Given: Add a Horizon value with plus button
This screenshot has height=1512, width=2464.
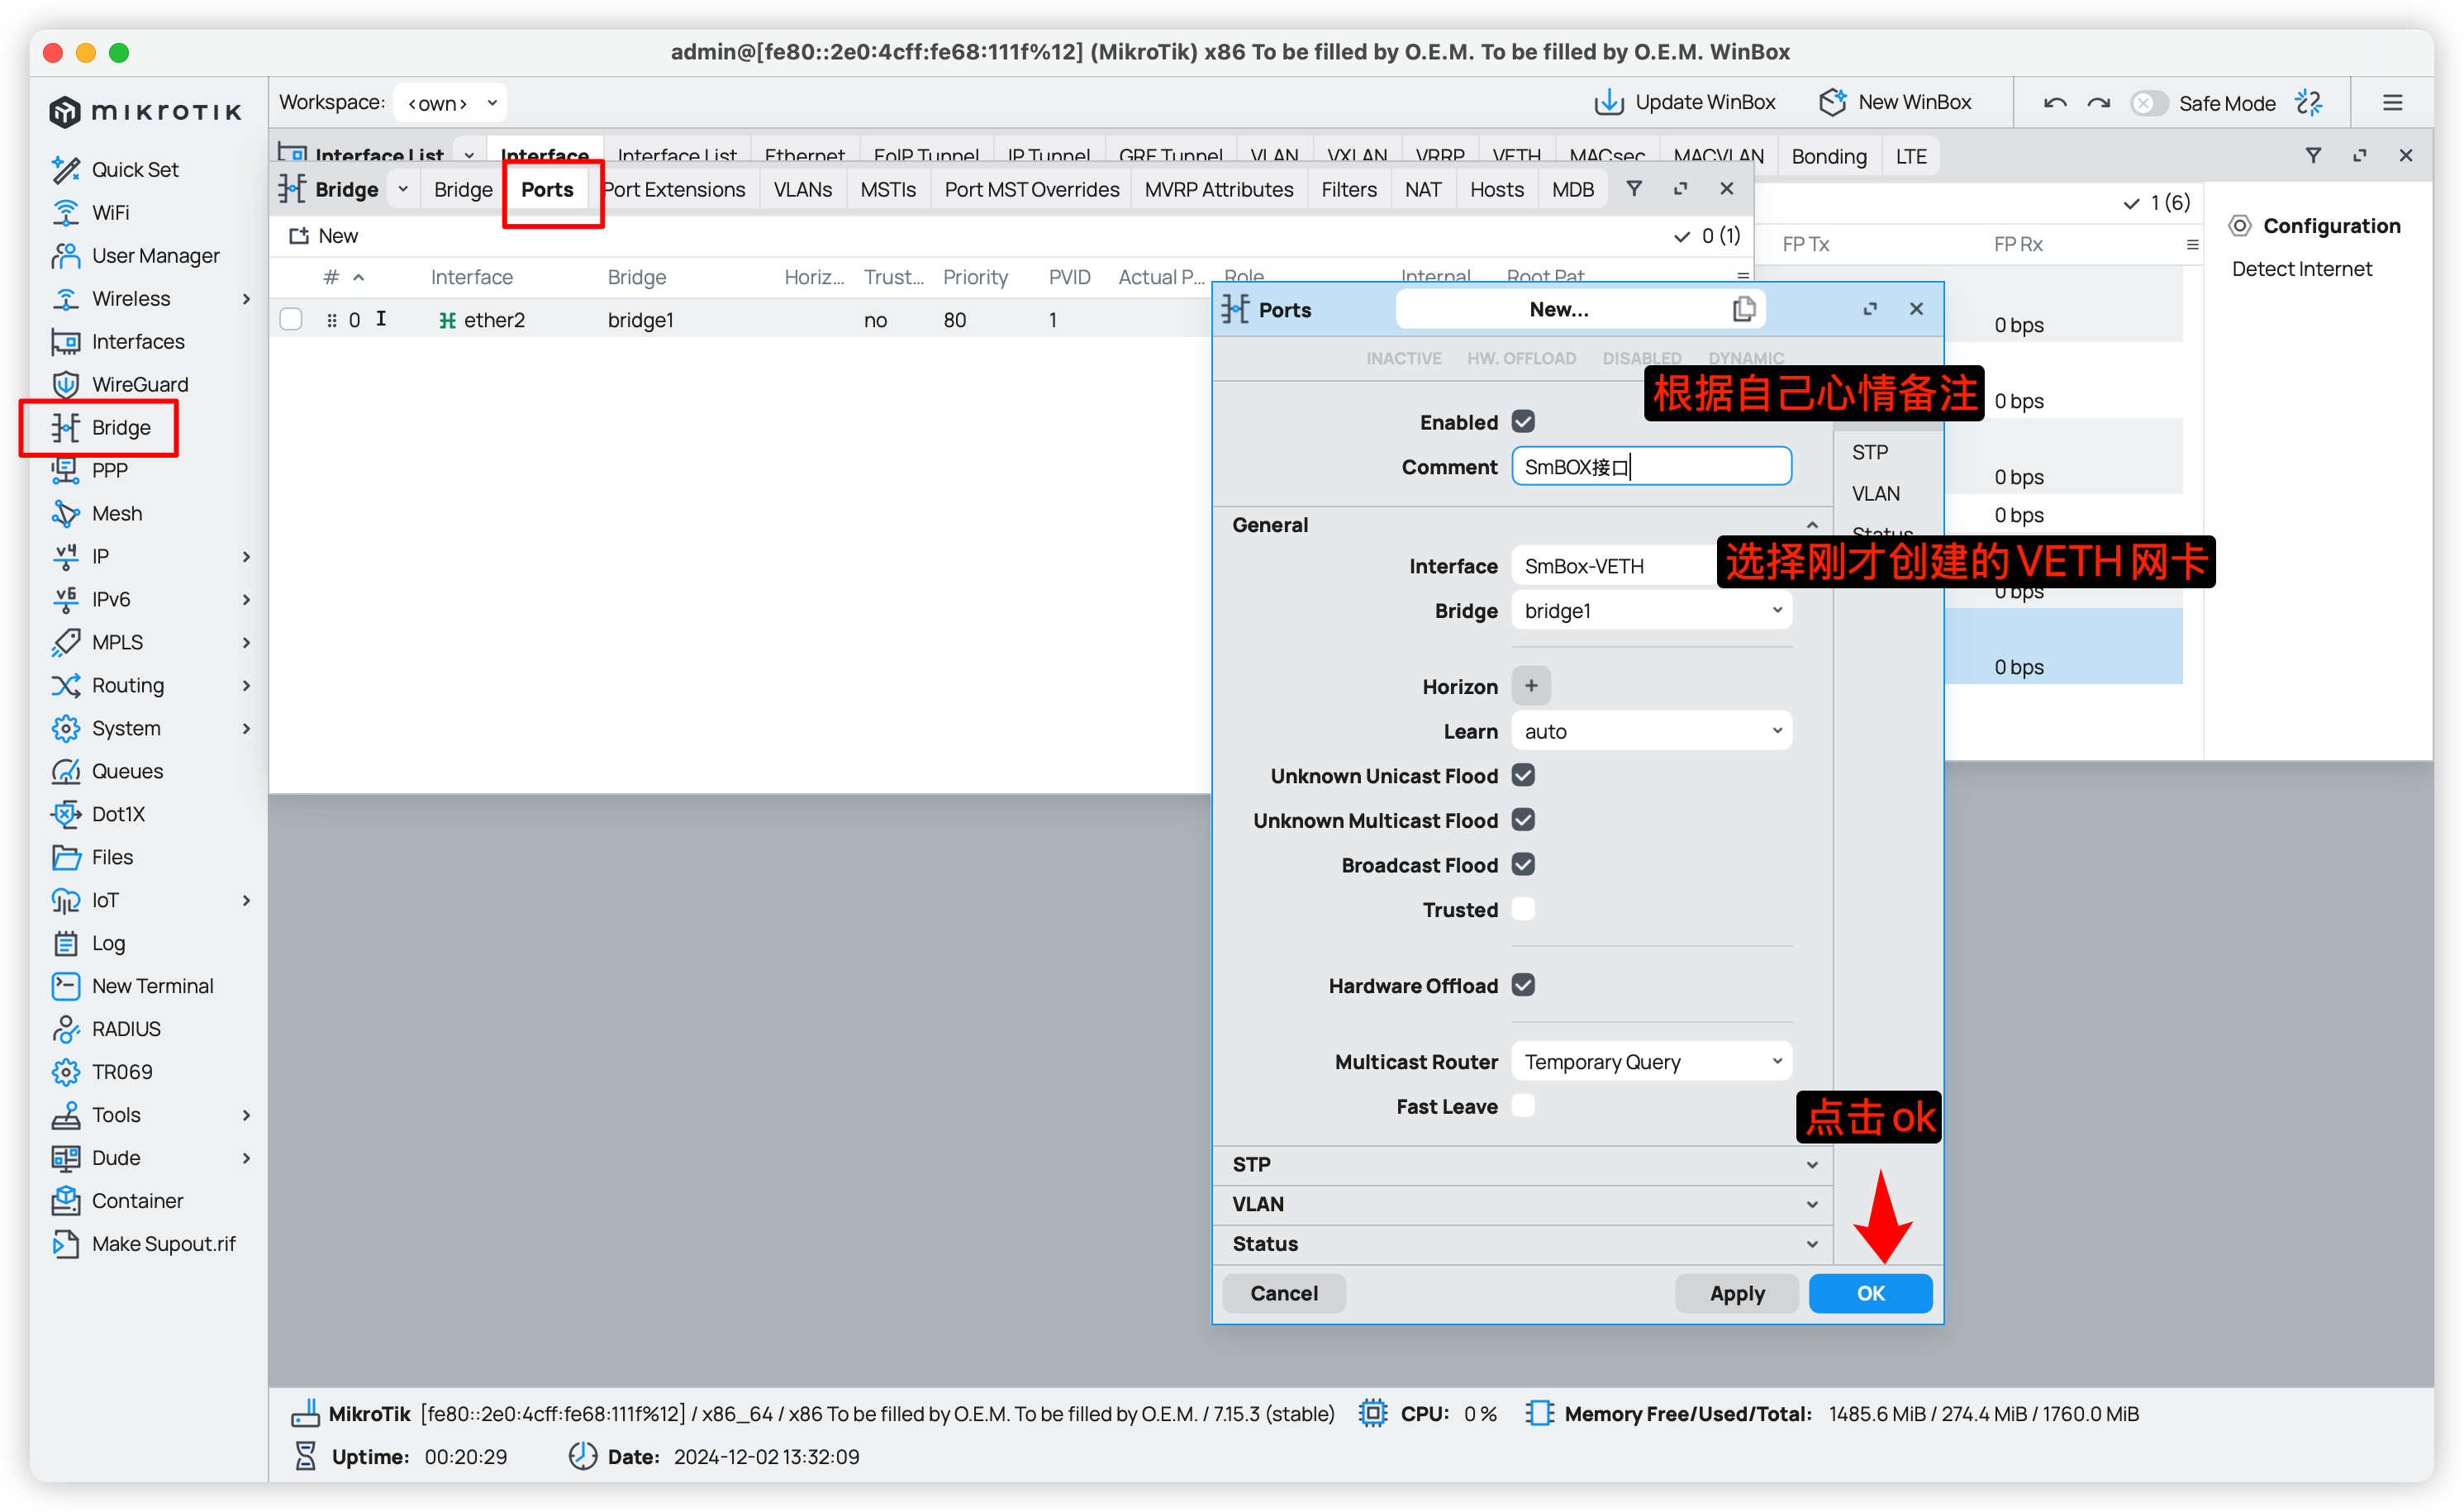Looking at the screenshot, I should [x=1530, y=685].
